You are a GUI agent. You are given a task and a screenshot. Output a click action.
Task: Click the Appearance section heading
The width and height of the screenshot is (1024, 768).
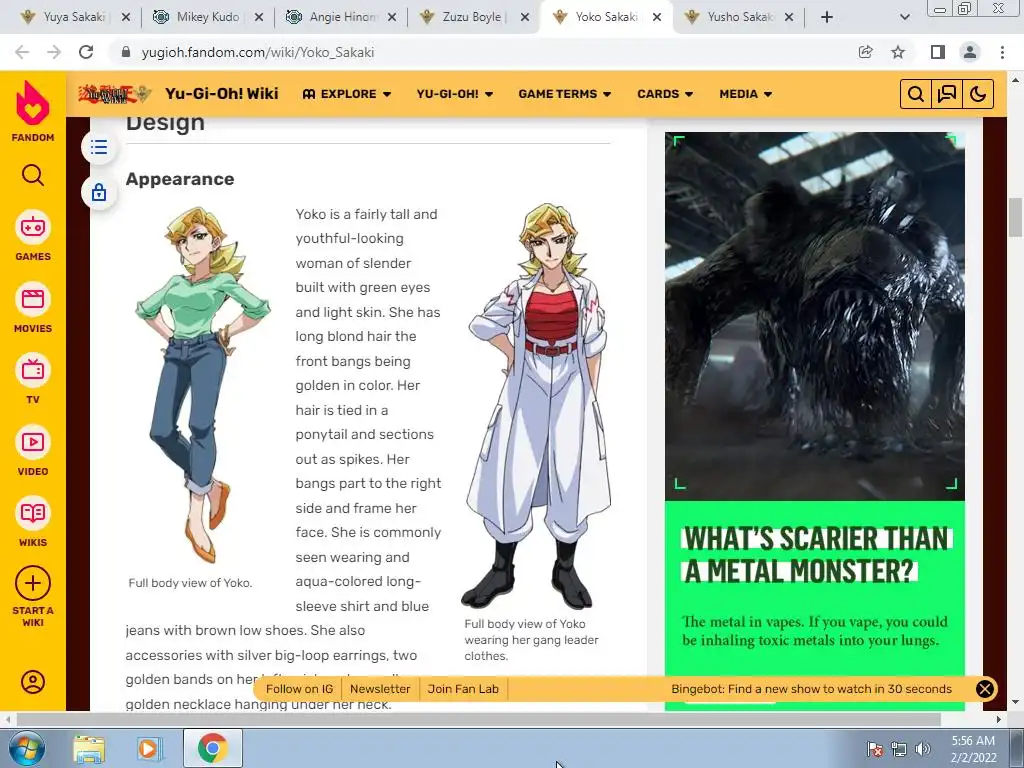[180, 179]
